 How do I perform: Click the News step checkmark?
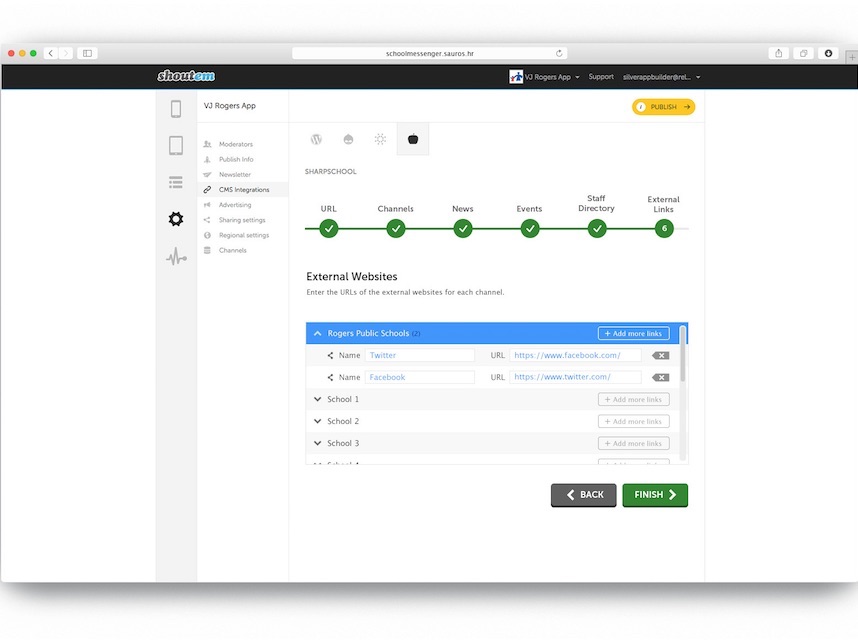point(463,229)
